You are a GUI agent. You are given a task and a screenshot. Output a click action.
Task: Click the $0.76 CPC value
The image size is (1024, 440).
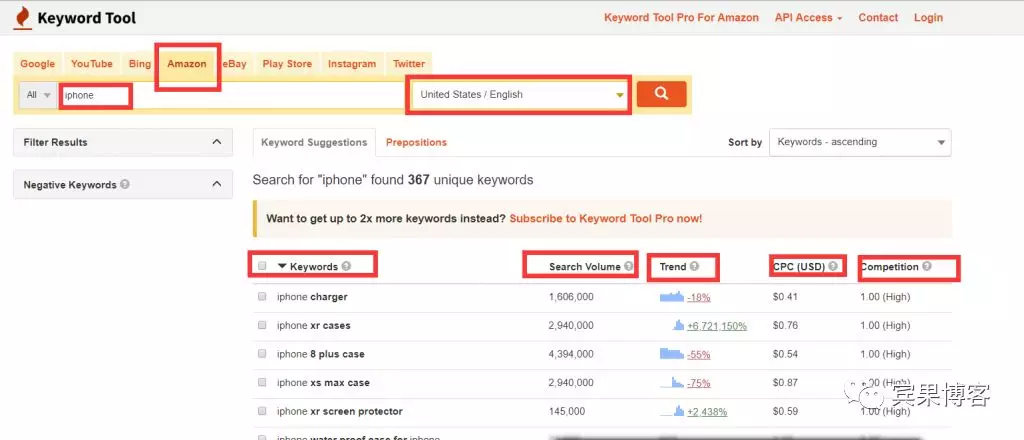click(785, 325)
